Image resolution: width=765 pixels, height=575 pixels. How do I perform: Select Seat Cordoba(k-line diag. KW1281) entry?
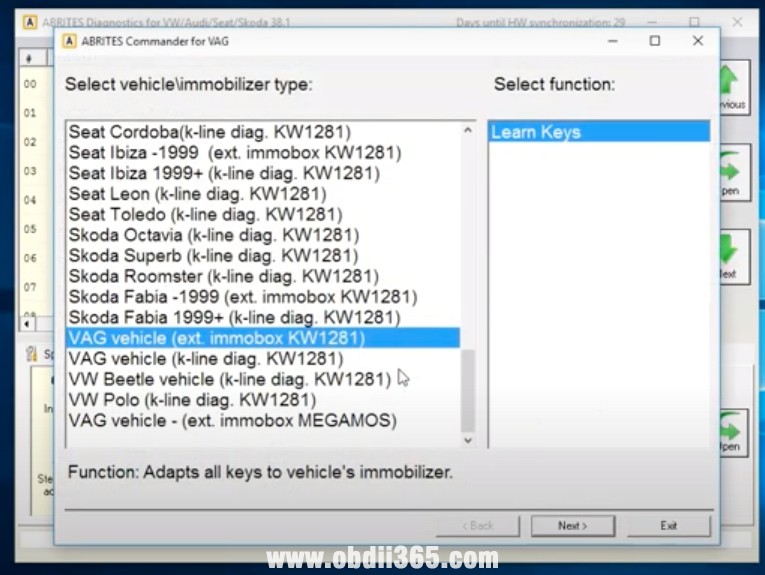coord(263,132)
